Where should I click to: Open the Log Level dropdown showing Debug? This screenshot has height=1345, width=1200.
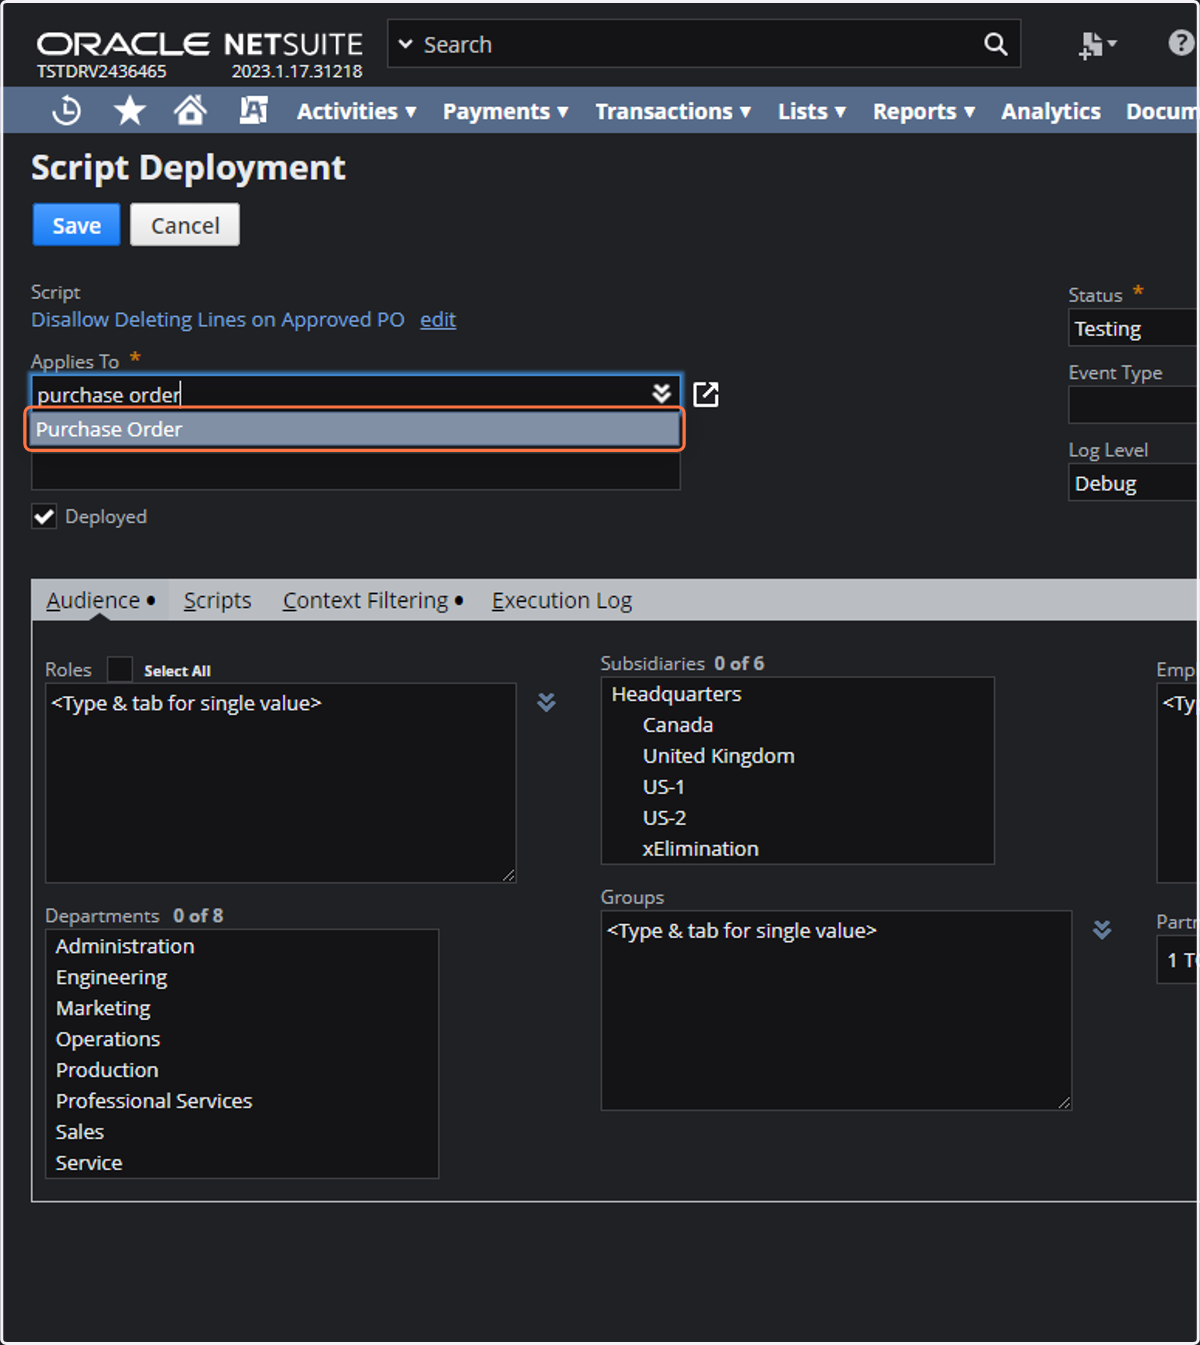pos(1133,483)
